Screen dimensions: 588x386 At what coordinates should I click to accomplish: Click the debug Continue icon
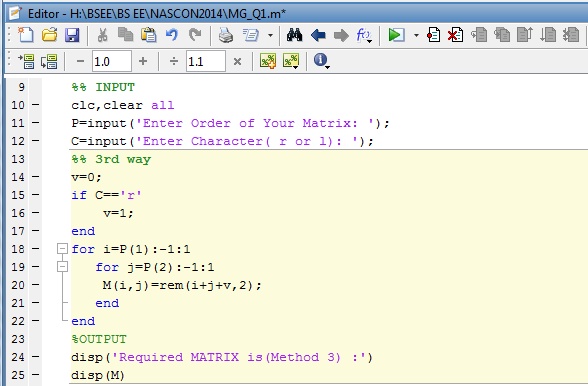pos(548,35)
